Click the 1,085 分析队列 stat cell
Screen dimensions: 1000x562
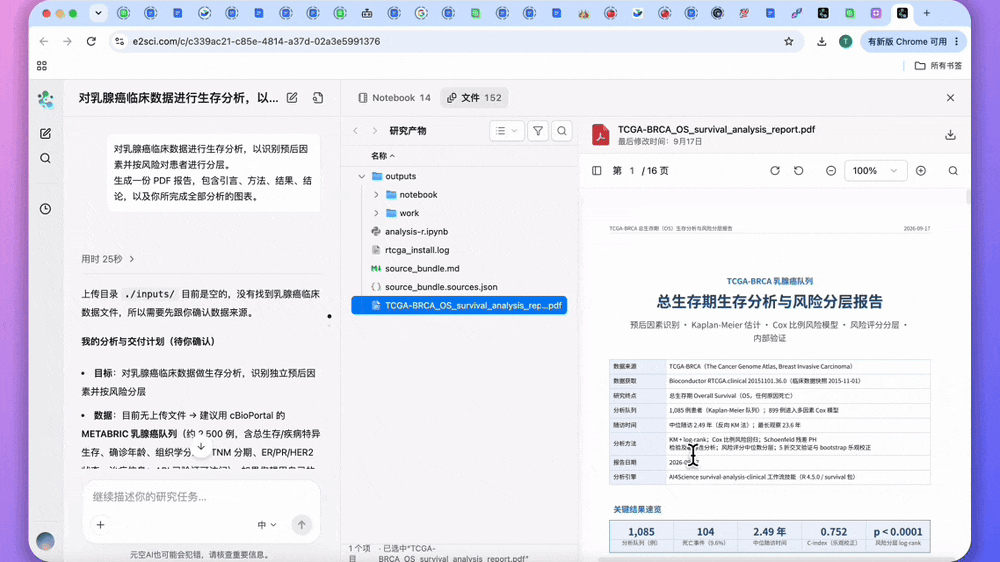coord(642,536)
